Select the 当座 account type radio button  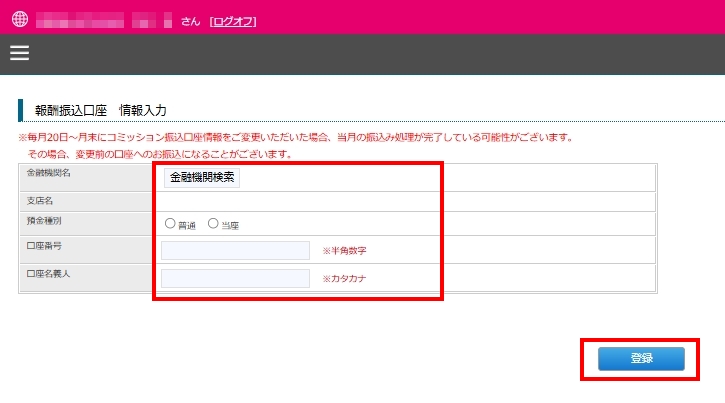point(213,224)
